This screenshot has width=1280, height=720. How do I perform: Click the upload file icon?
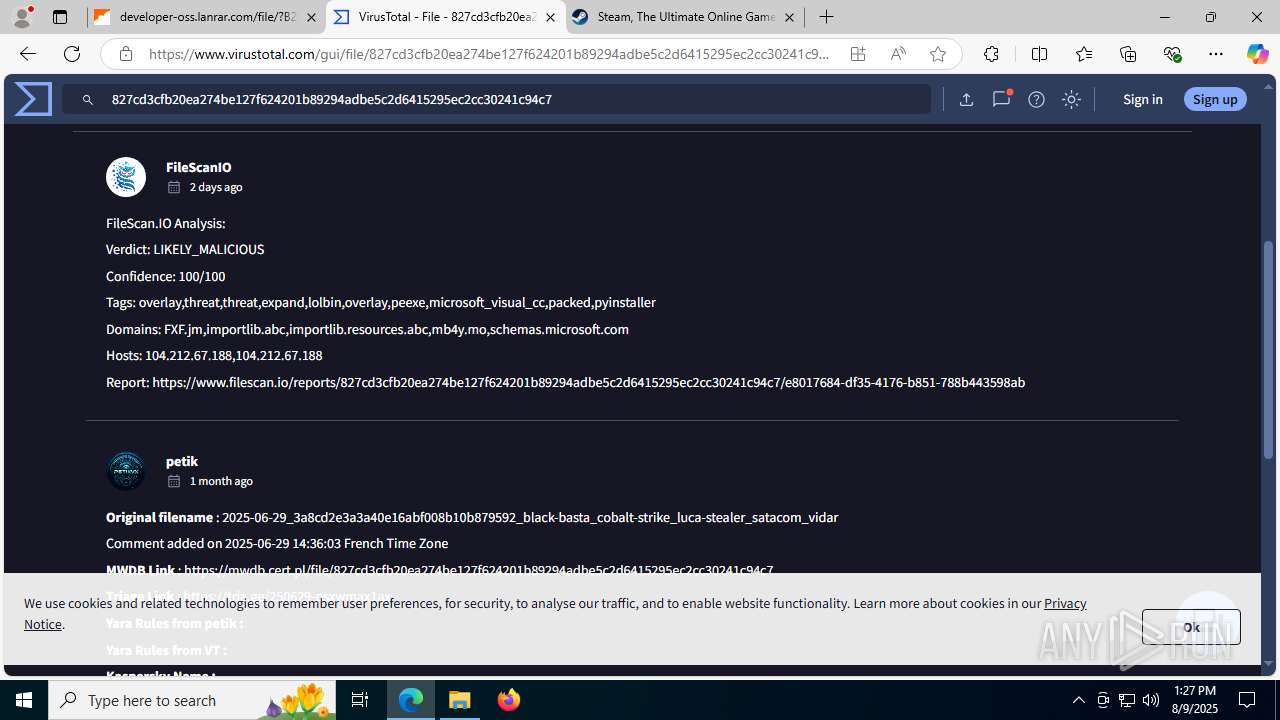(x=966, y=99)
